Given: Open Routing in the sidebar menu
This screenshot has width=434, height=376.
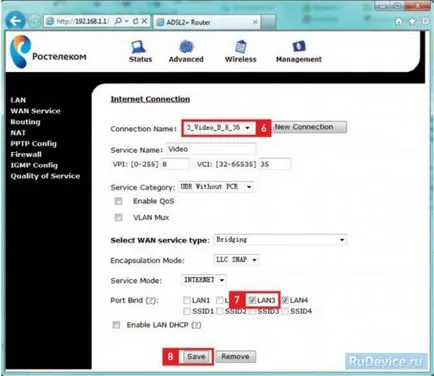Looking at the screenshot, I should click(x=25, y=122).
